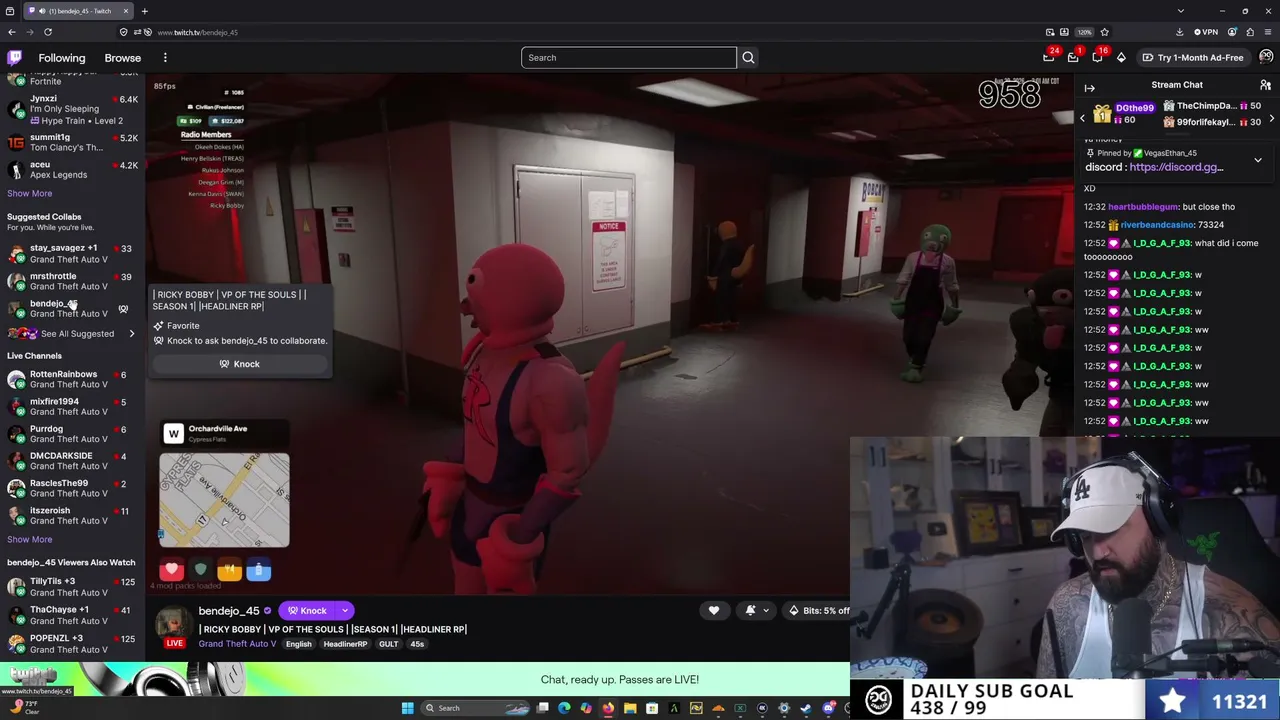Open the Browse tab
Image resolution: width=1280 pixels, height=720 pixels.
(123, 58)
